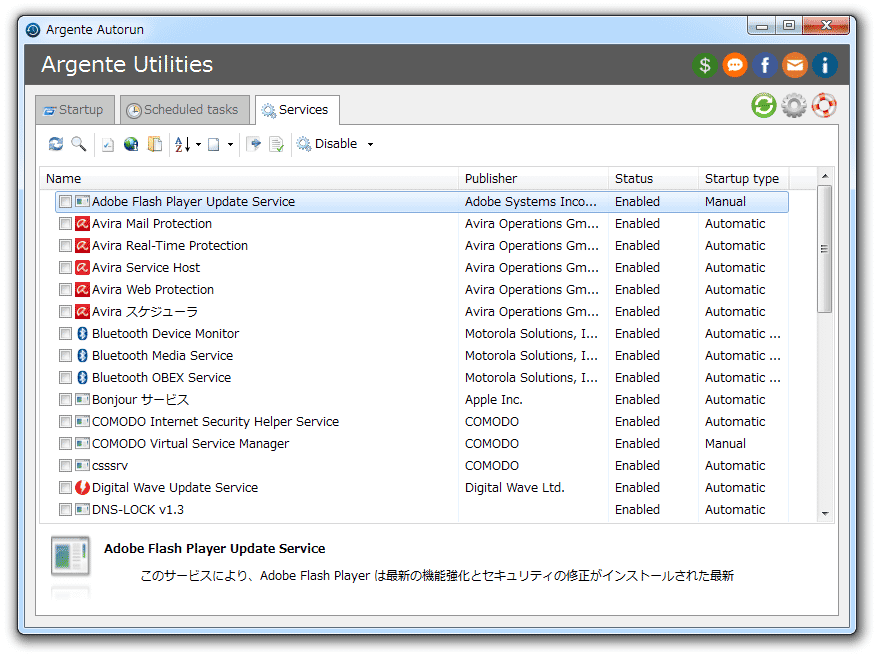Sort by the Status column header
Viewport: 878px width, 656px height.
[653, 179]
